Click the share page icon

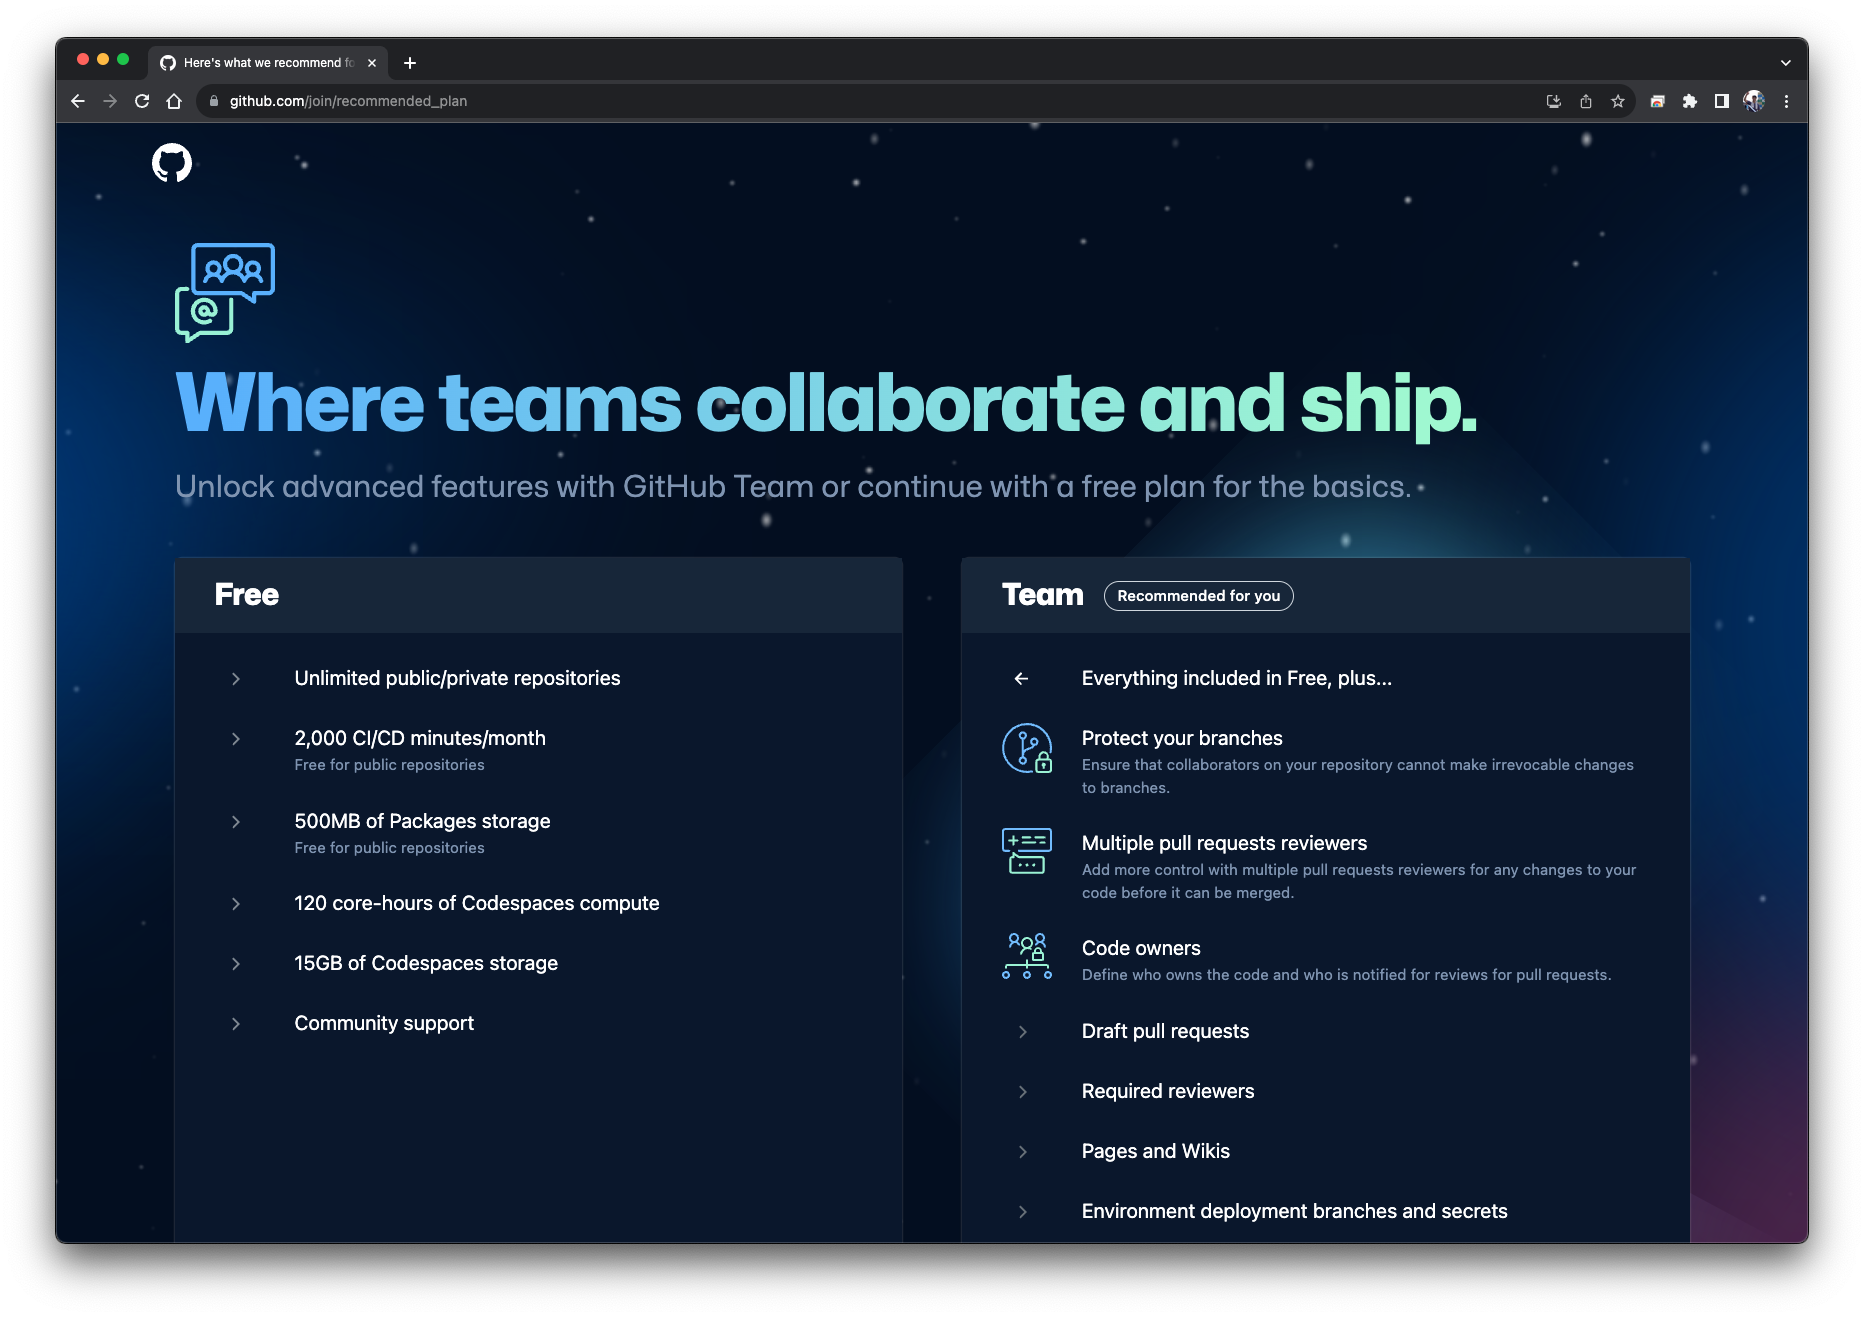click(x=1586, y=101)
